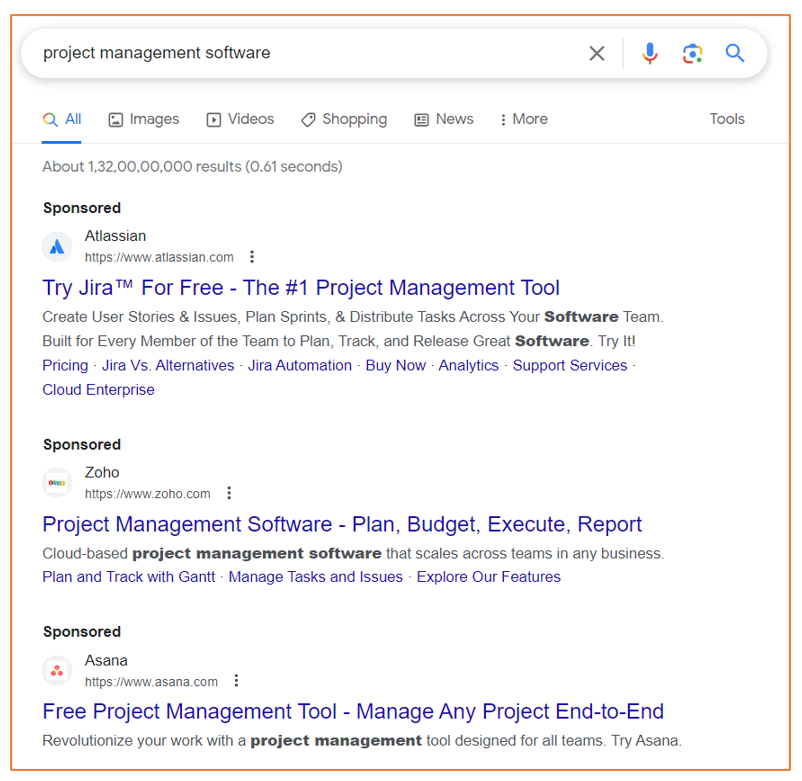Open the three-dot menu beside atlassian.com
This screenshot has height=781, width=802.
click(x=252, y=256)
